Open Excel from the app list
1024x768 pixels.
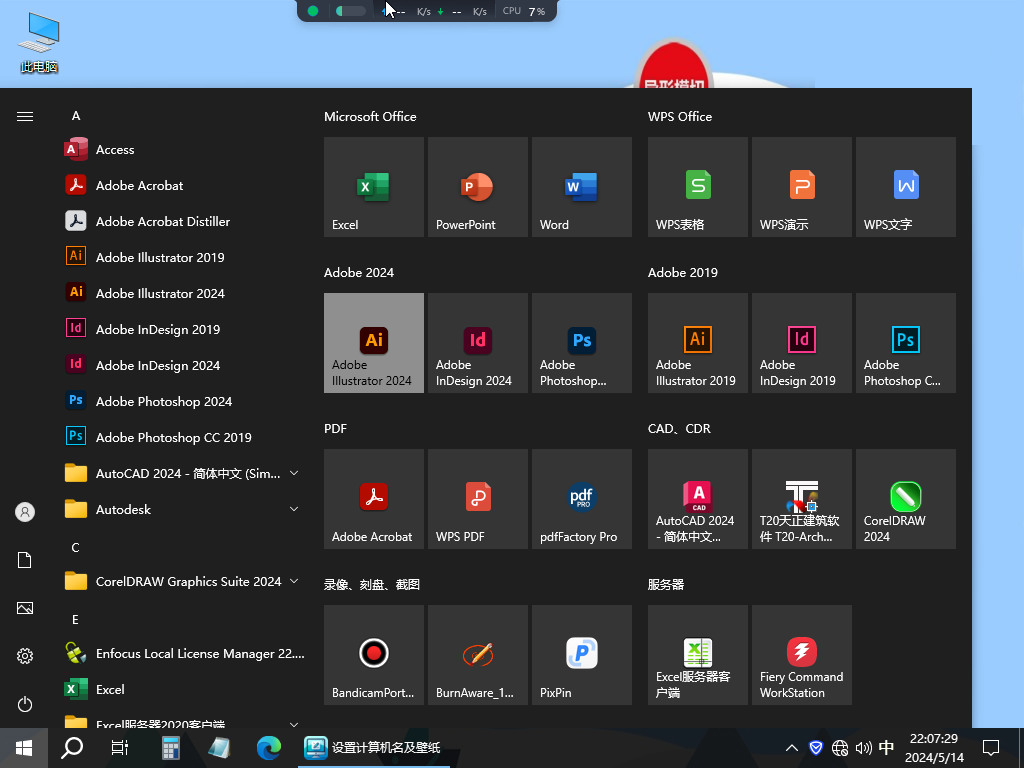click(183, 689)
